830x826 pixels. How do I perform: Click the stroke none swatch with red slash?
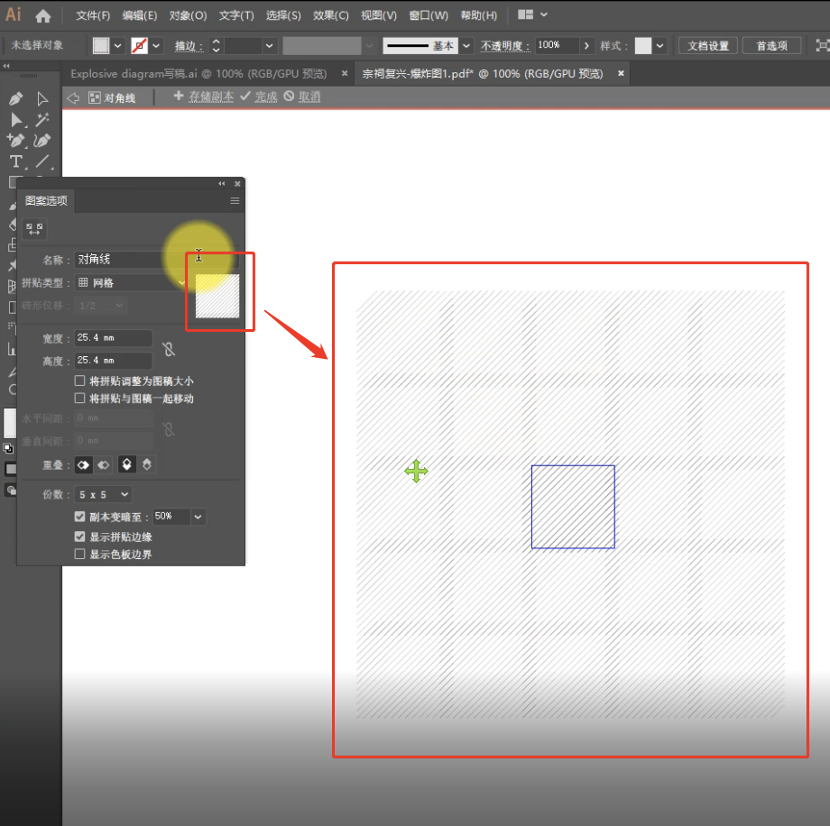[x=139, y=46]
